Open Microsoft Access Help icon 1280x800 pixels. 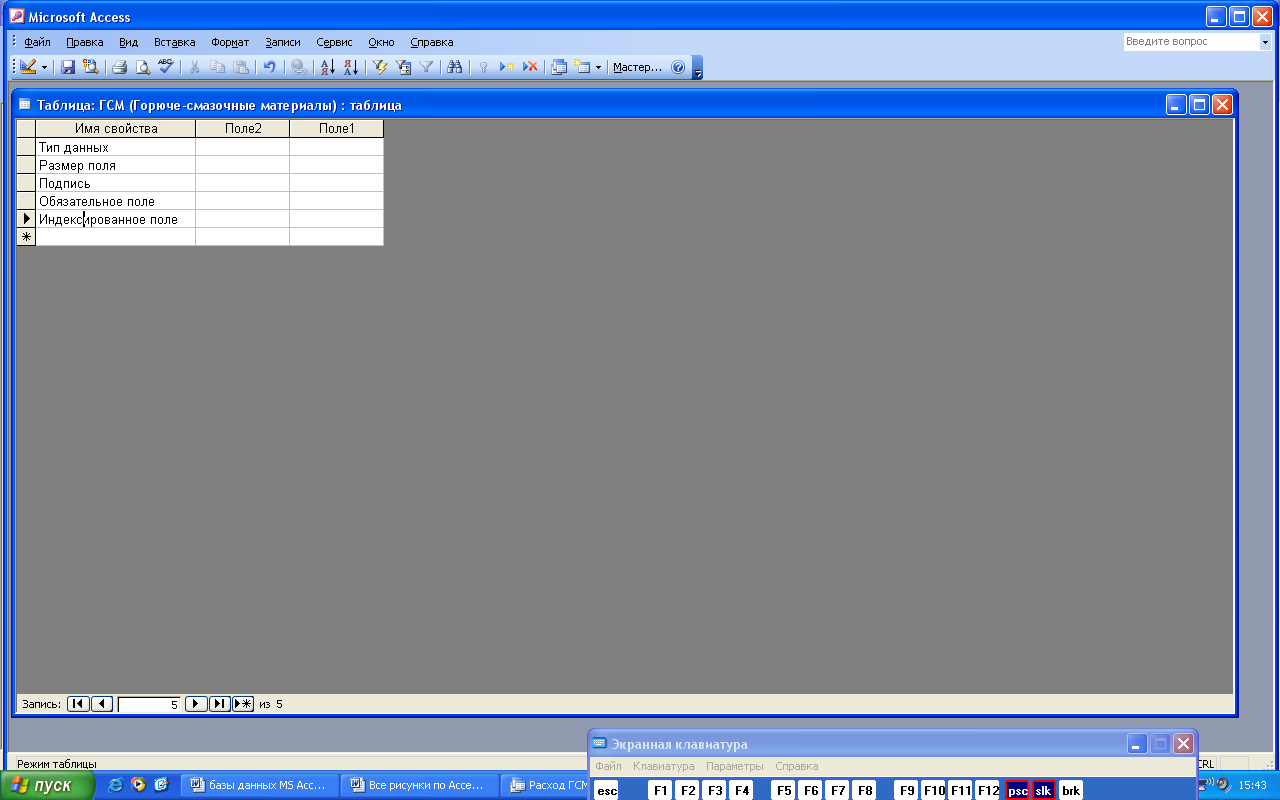coord(678,67)
